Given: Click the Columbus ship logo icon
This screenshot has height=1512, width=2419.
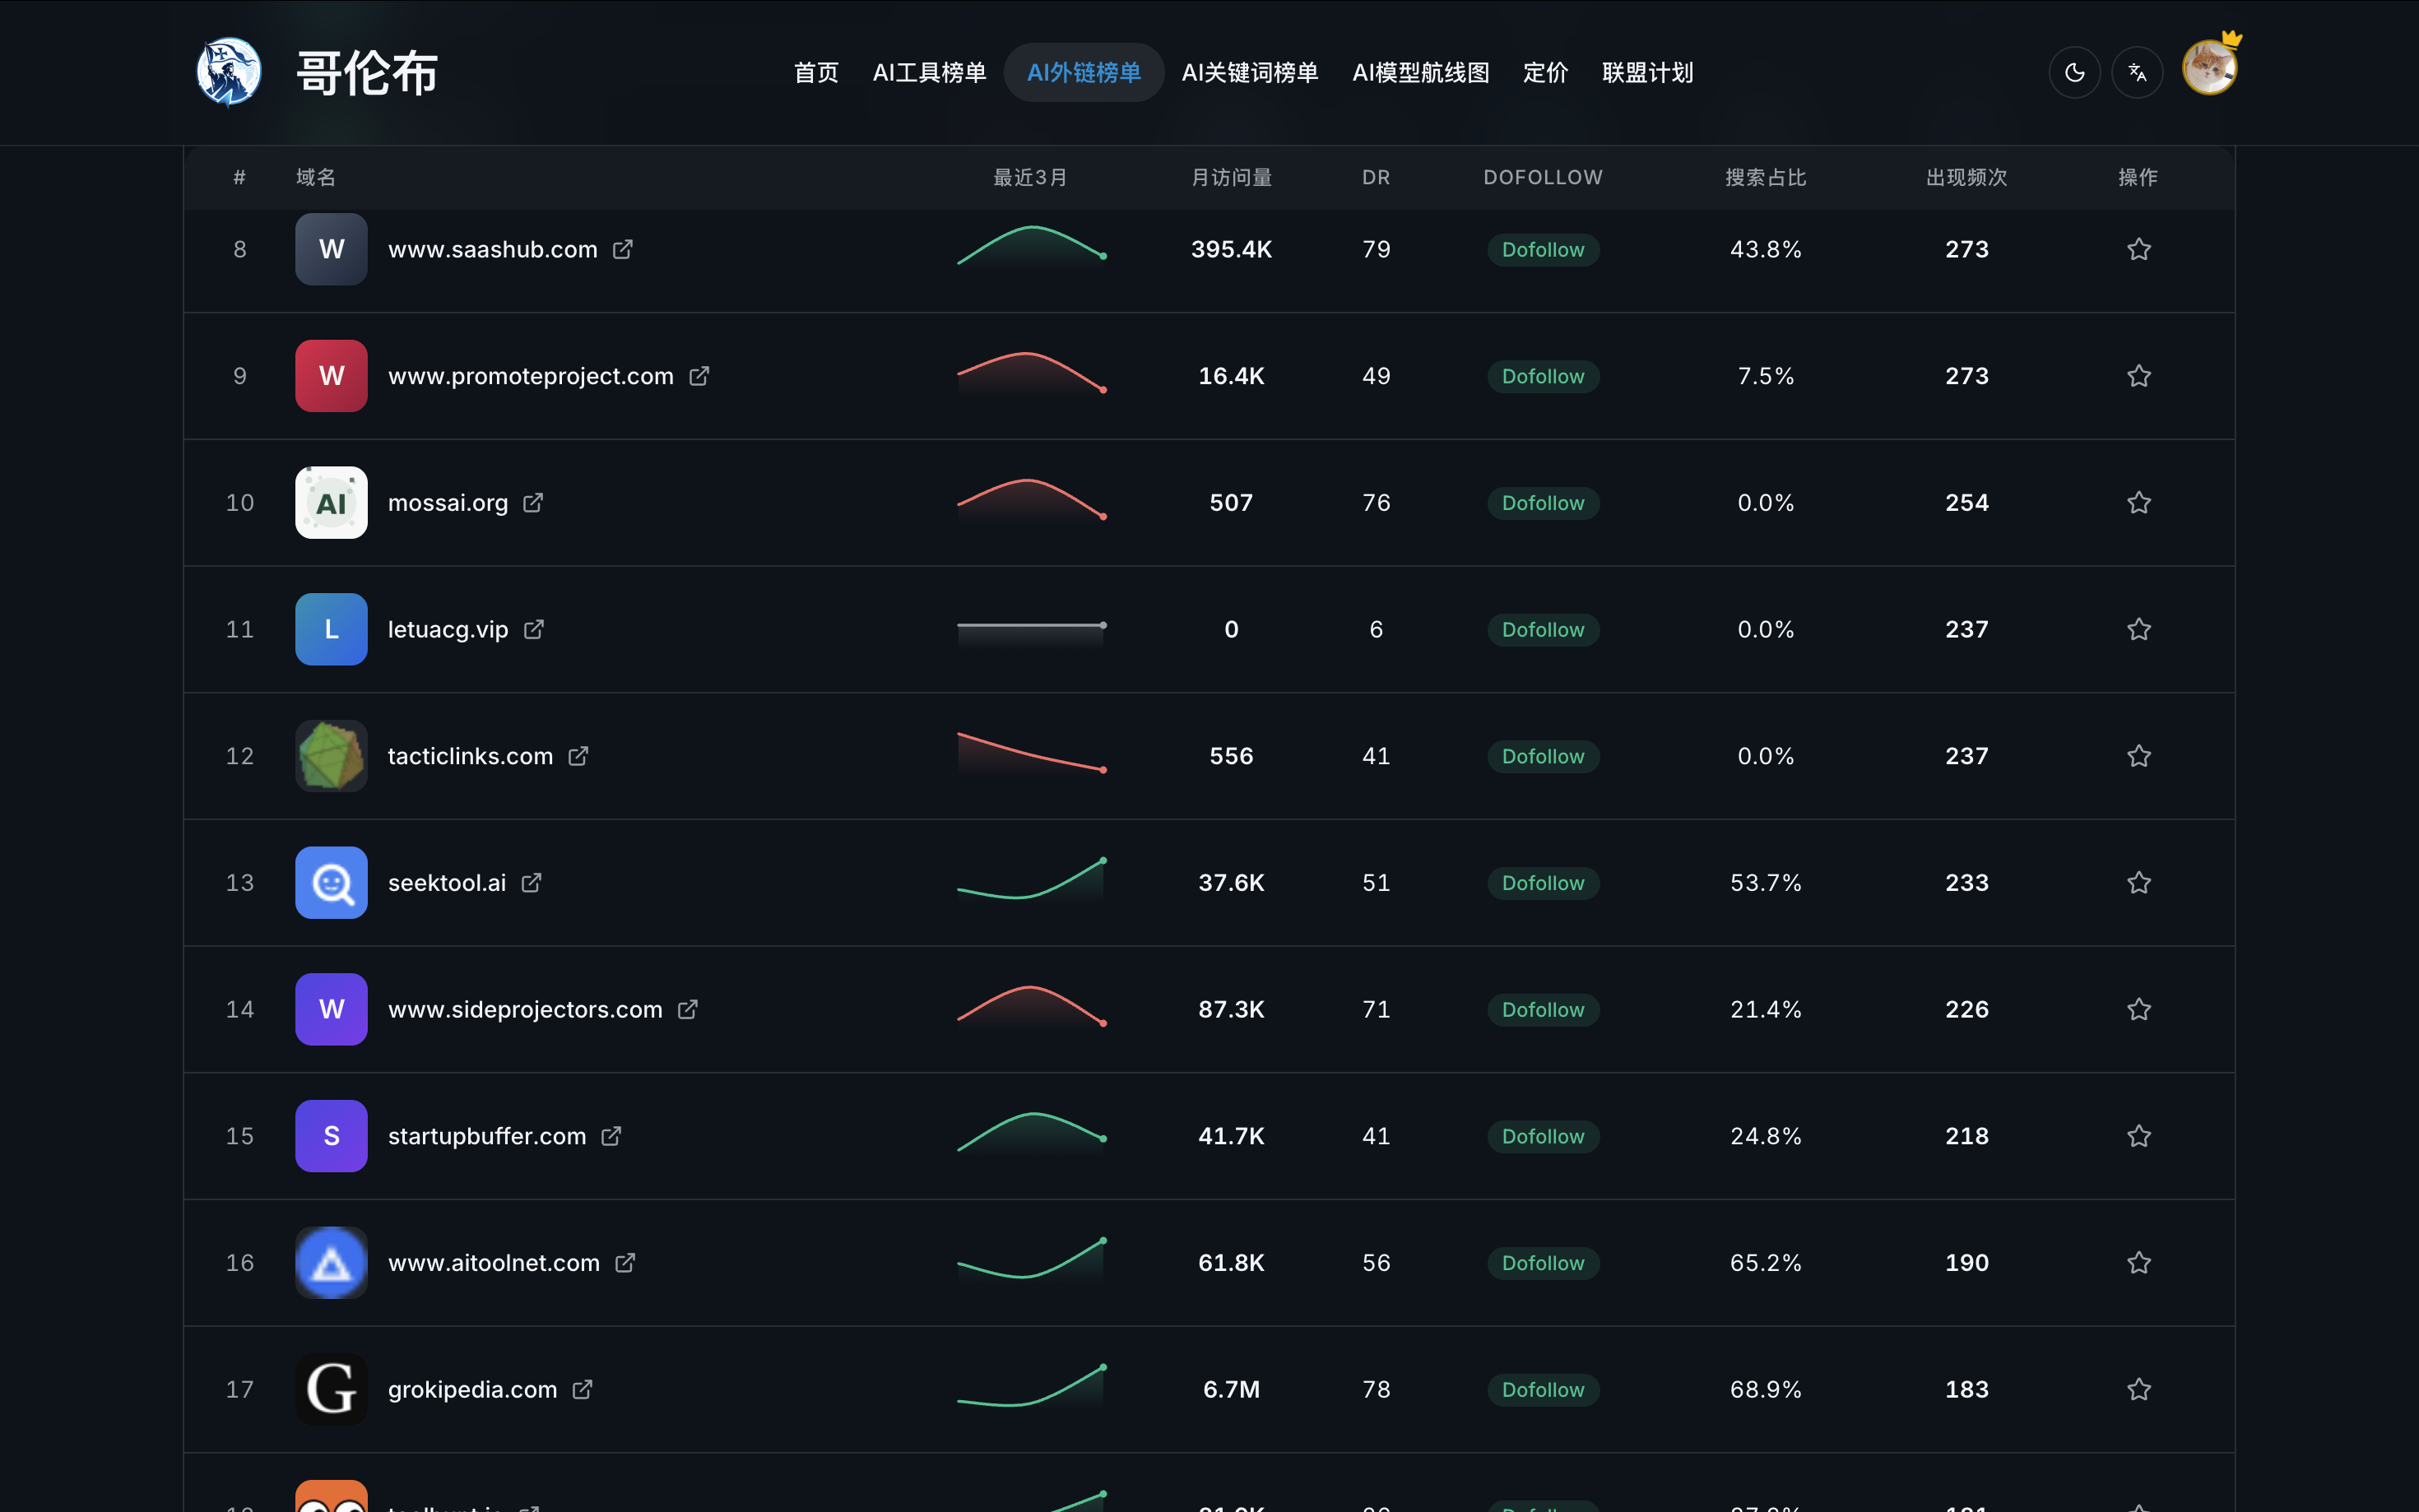Looking at the screenshot, I should (x=229, y=72).
